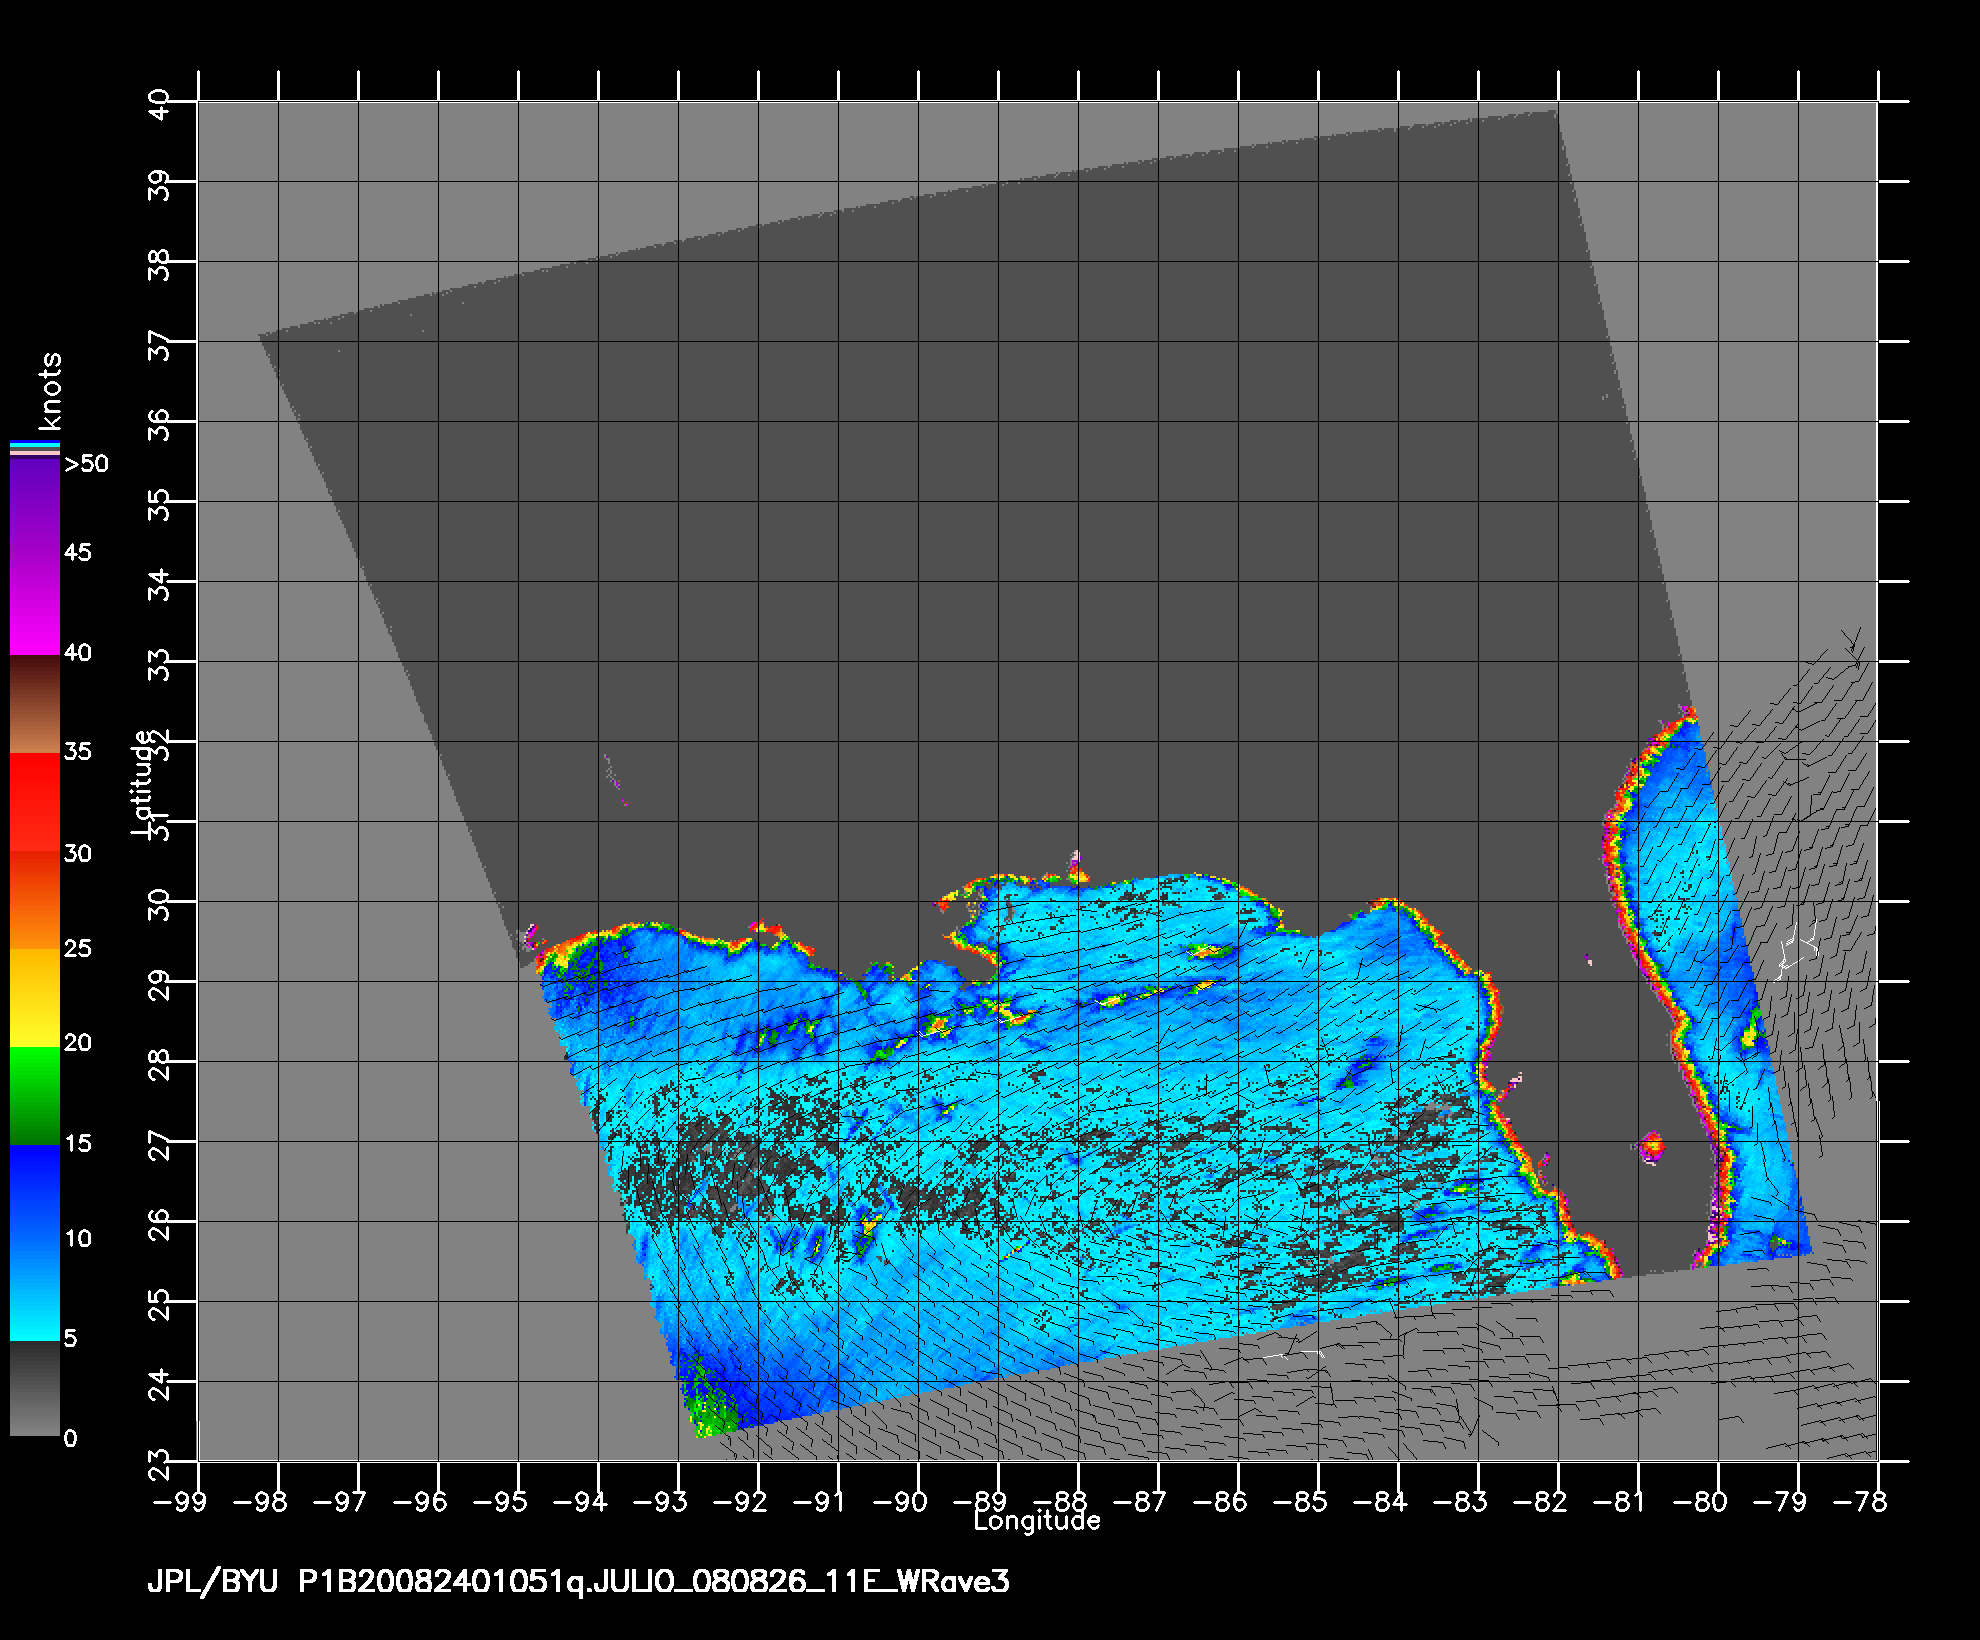The height and width of the screenshot is (1640, 1980).
Task: Click the '25' latitude axis label
Action: pyautogui.click(x=159, y=1306)
